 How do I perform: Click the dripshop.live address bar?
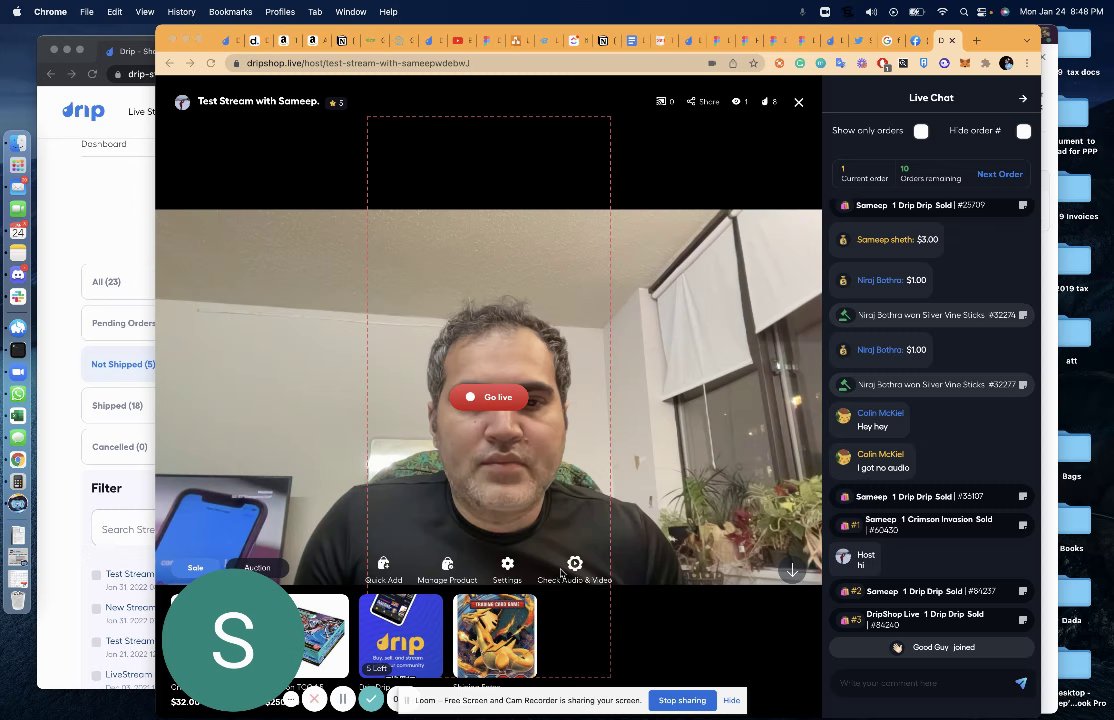tap(469, 63)
